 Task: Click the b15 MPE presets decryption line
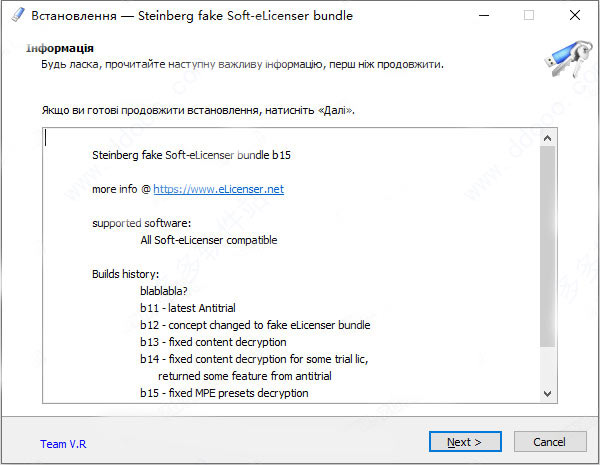point(224,393)
